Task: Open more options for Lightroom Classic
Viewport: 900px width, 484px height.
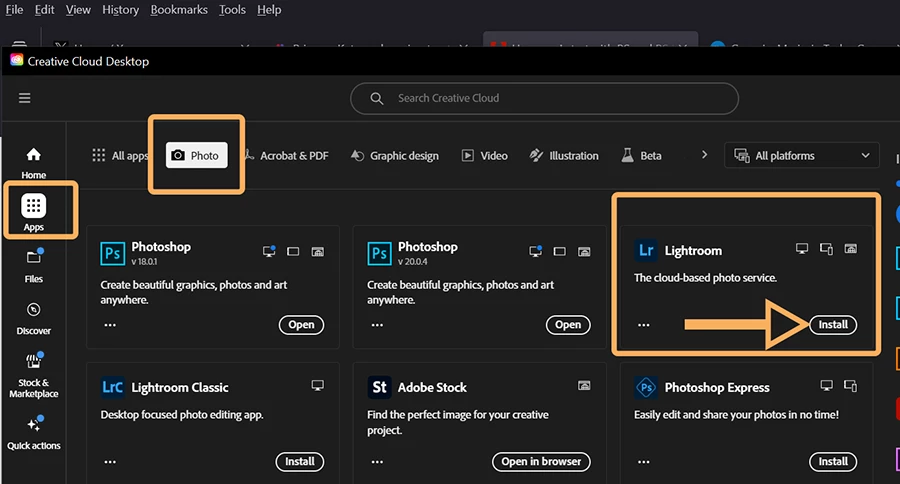Action: (110, 462)
